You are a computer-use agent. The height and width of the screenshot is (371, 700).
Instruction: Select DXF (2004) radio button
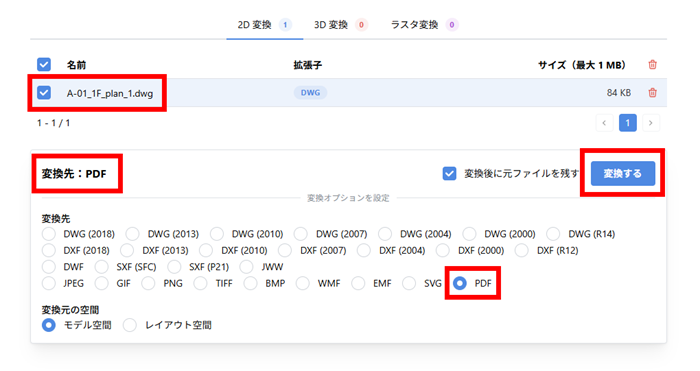(364, 250)
